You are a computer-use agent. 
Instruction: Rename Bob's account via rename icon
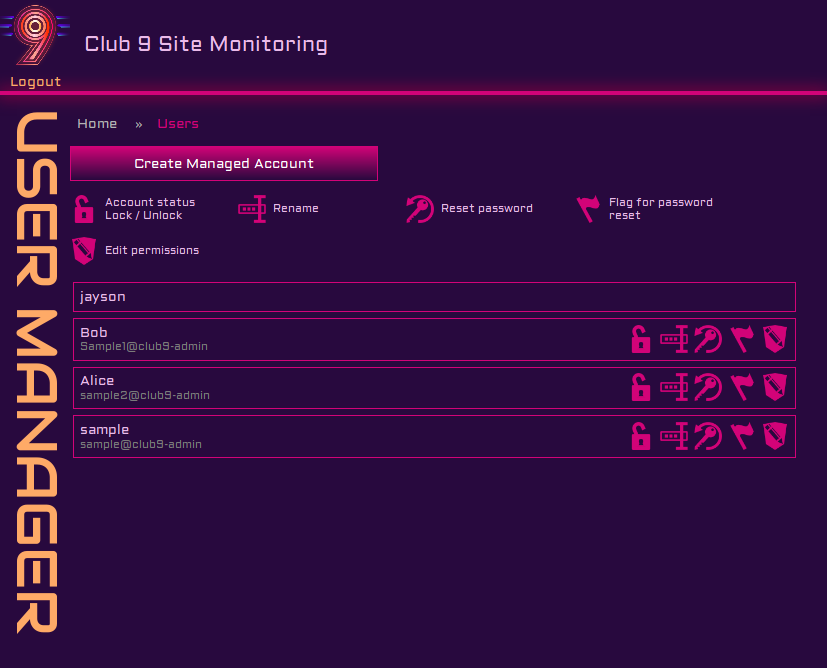coord(675,340)
